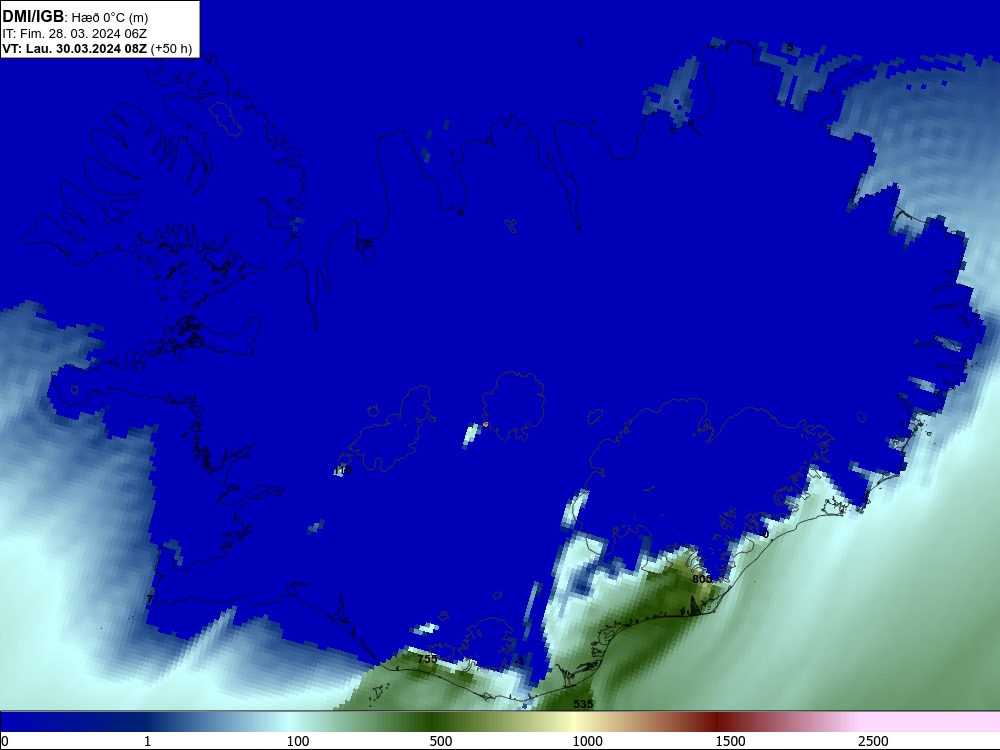
Task: Click the map value '535'
Action: point(583,704)
